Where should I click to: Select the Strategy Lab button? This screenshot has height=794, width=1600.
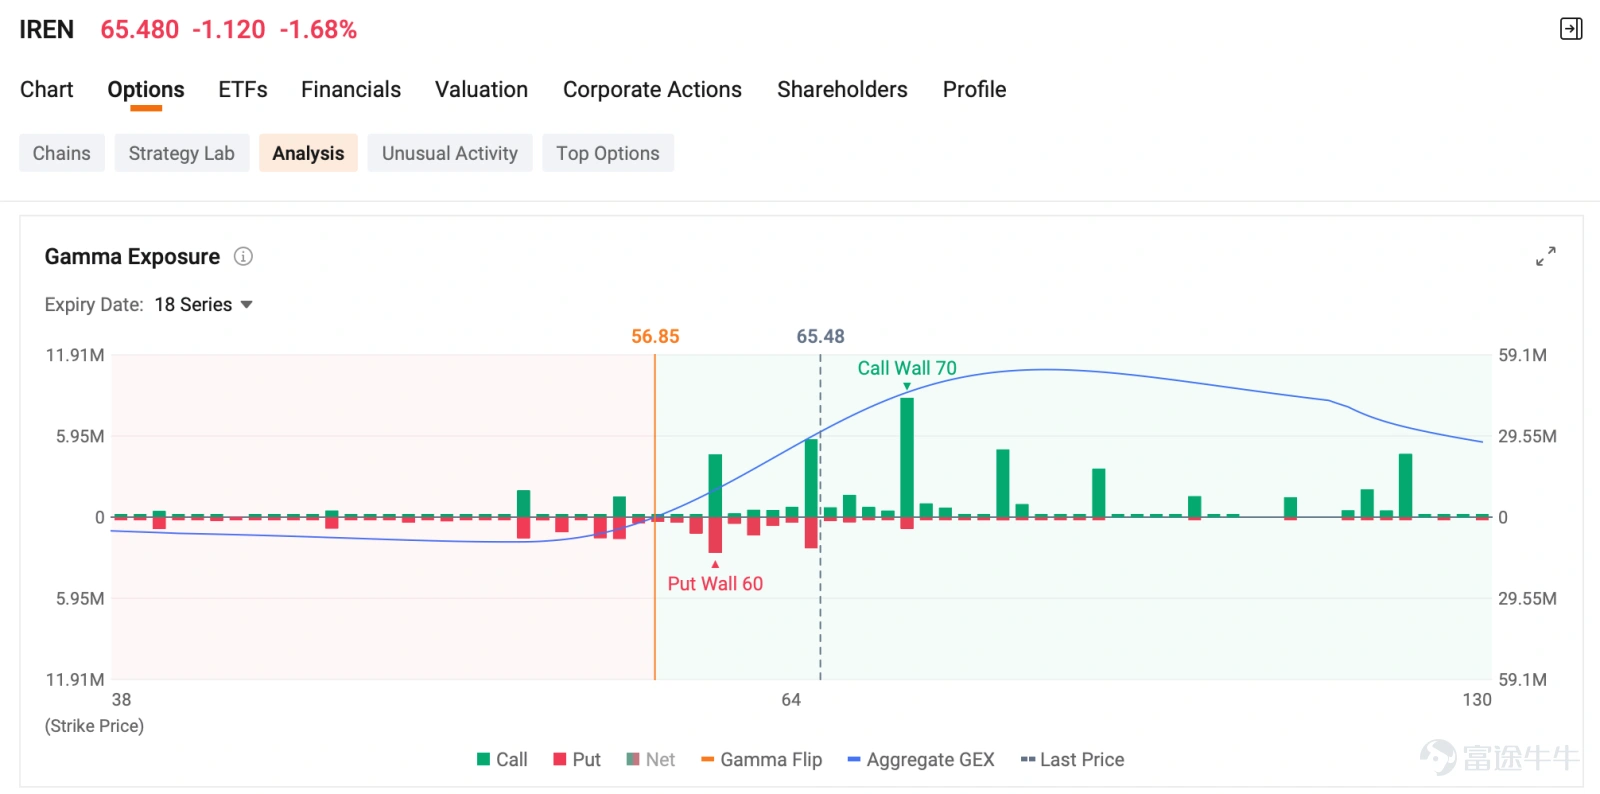(182, 153)
